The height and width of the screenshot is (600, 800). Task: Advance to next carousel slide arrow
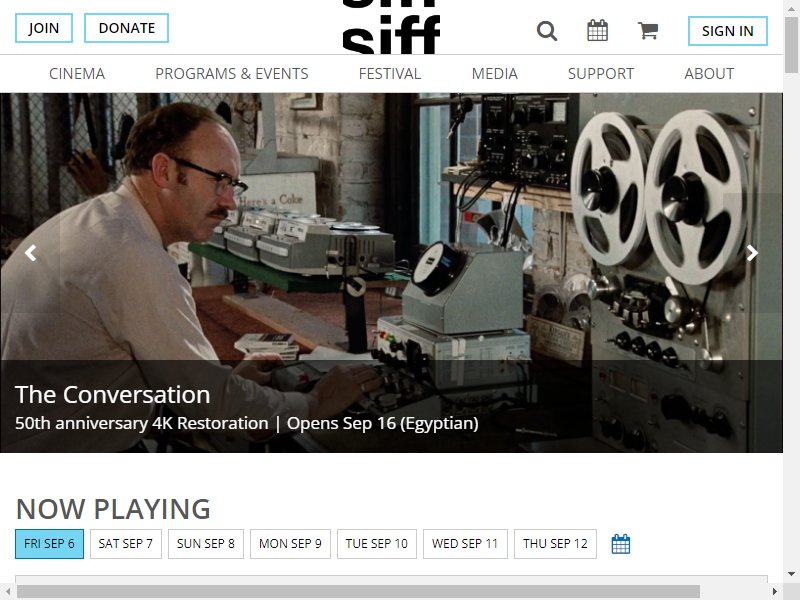[x=752, y=253]
